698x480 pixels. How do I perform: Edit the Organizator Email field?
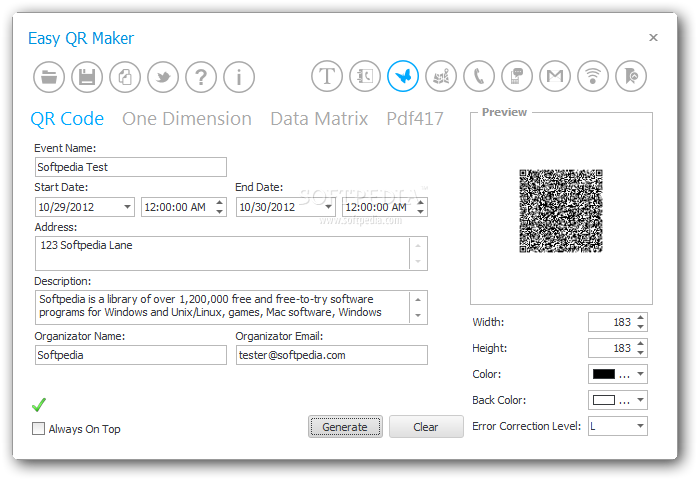tap(332, 355)
